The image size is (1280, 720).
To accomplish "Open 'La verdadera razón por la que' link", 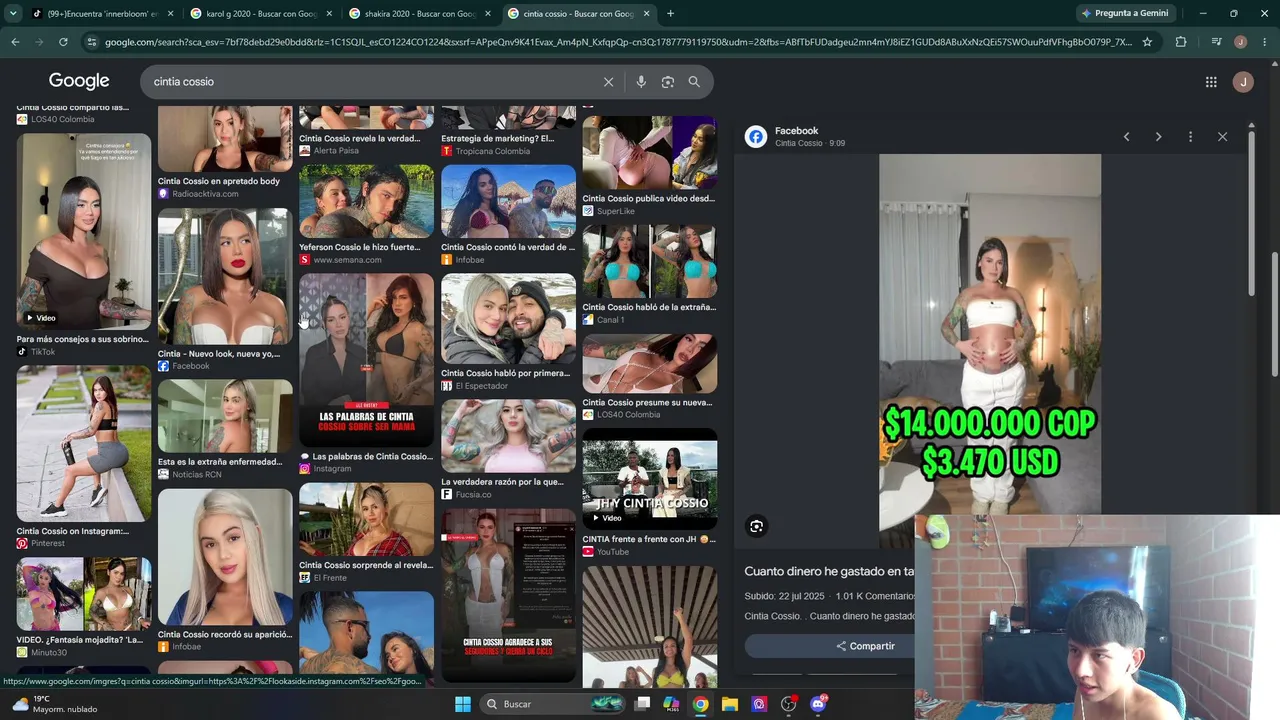I will (502, 482).
